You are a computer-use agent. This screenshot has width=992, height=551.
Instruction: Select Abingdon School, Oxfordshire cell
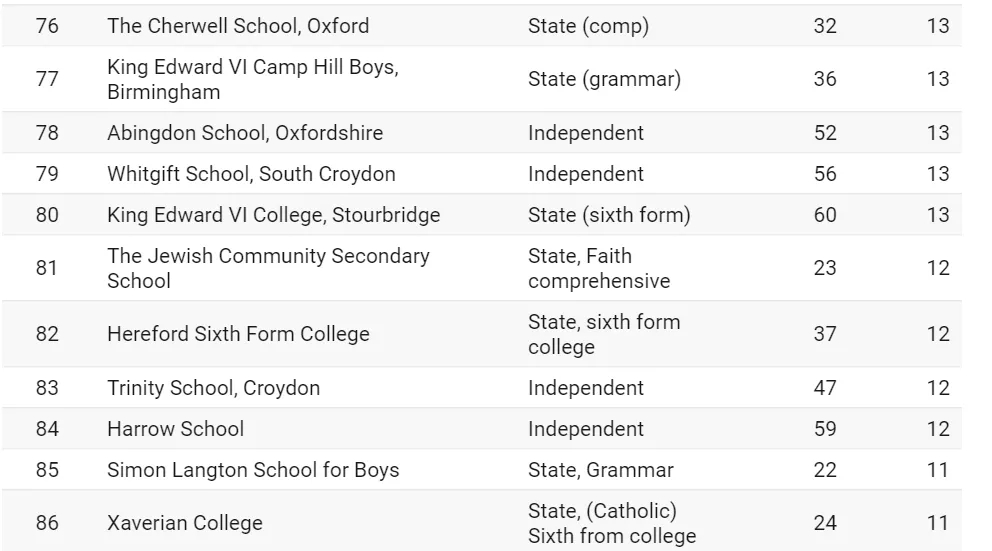(245, 133)
